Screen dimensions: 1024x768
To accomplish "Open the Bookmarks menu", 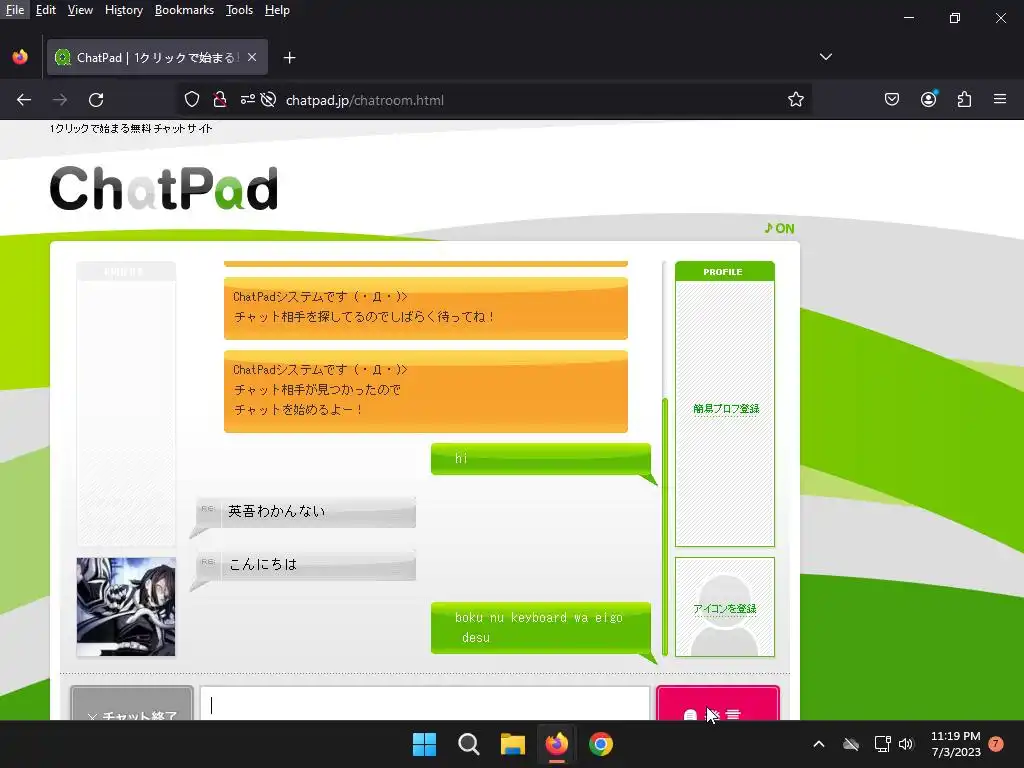I will tap(184, 10).
